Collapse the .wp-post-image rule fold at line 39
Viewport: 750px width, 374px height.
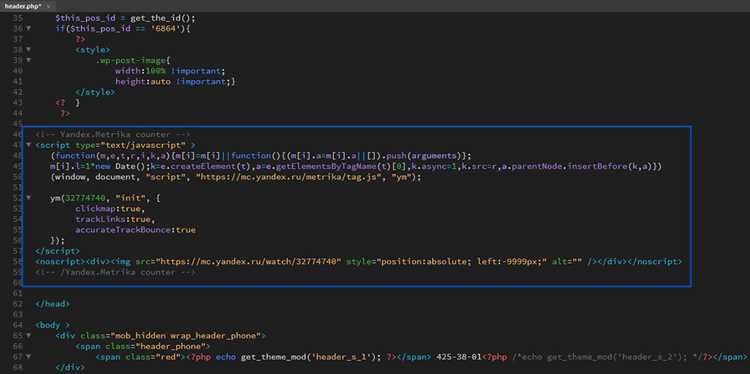click(x=28, y=60)
